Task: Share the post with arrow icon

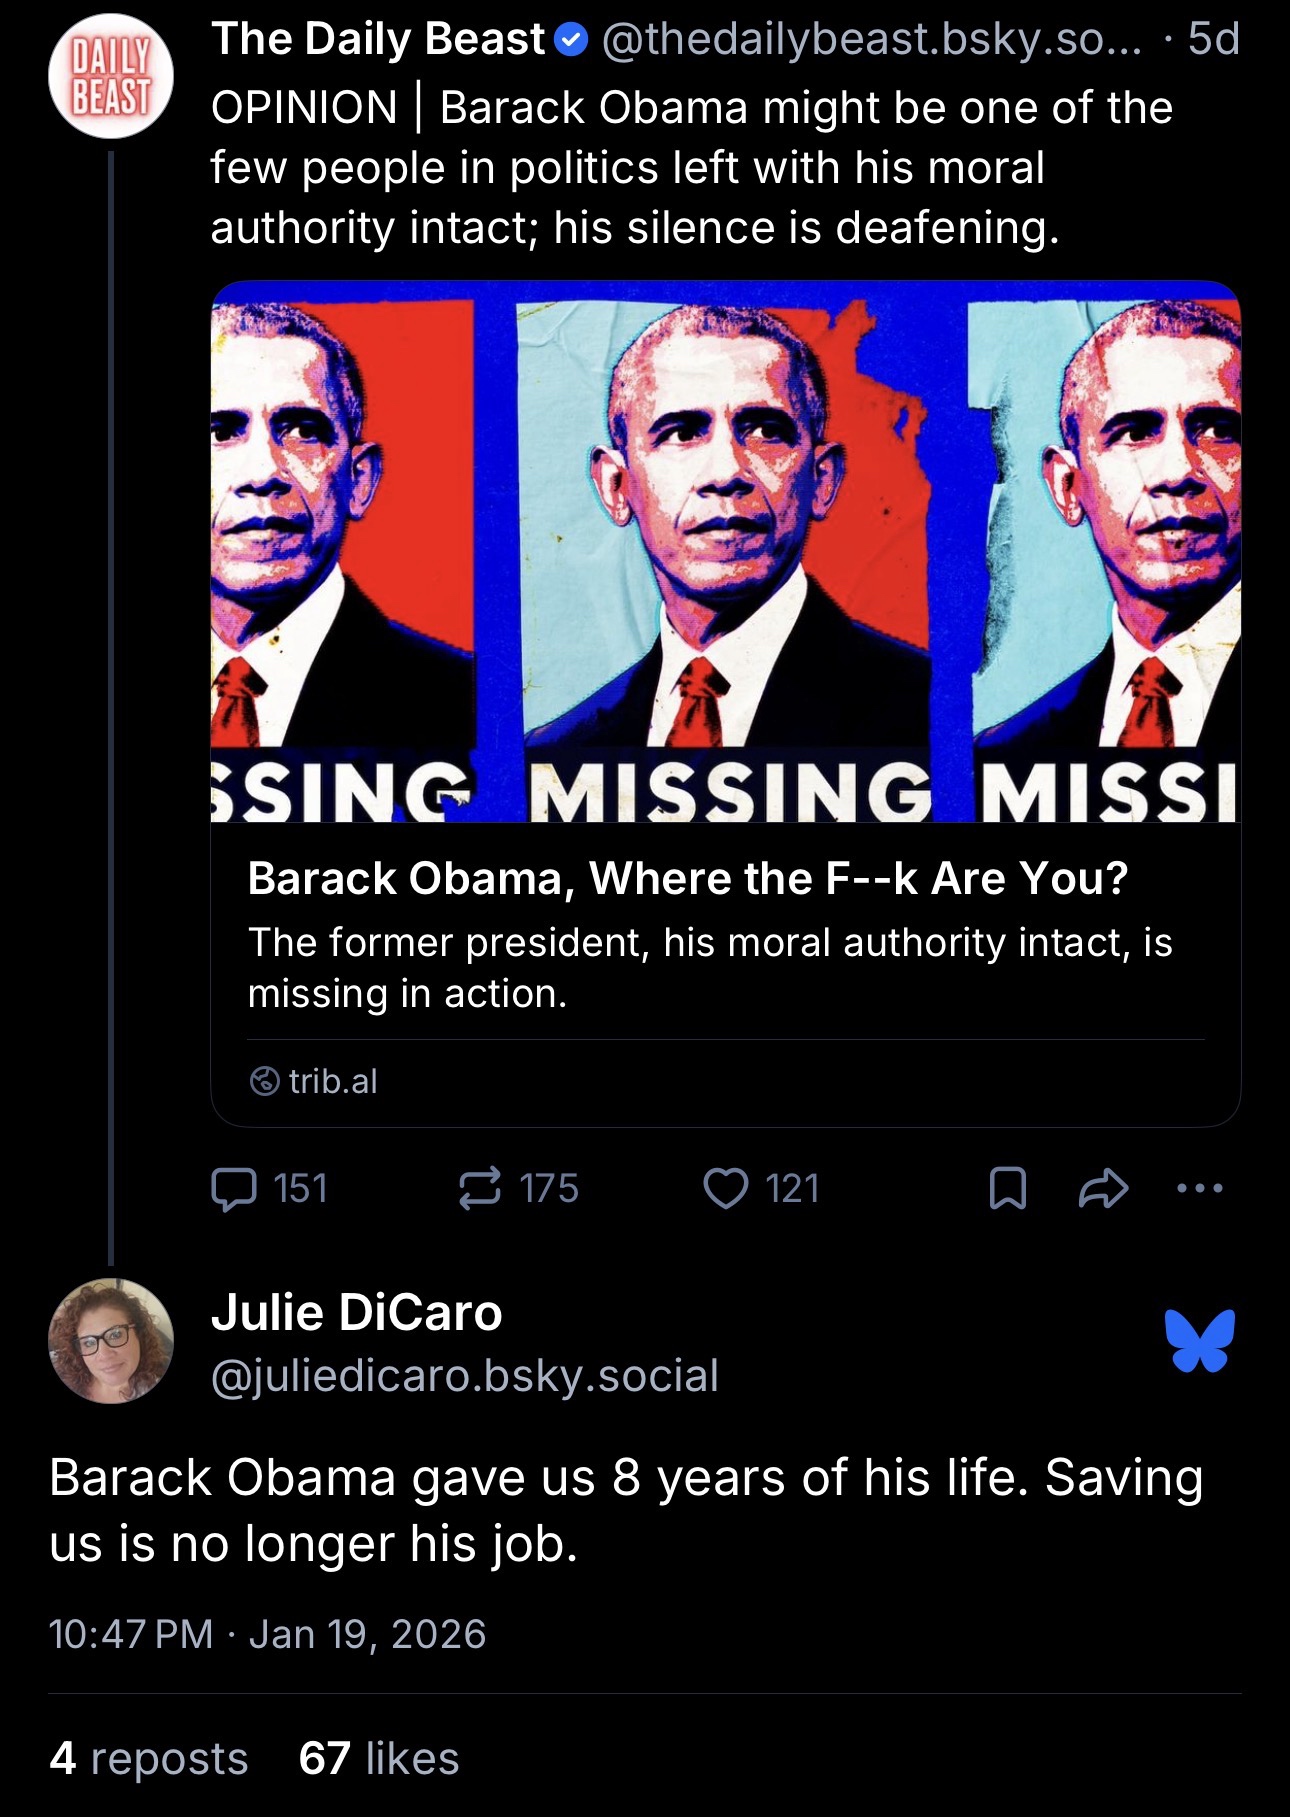Action: (x=1104, y=1189)
